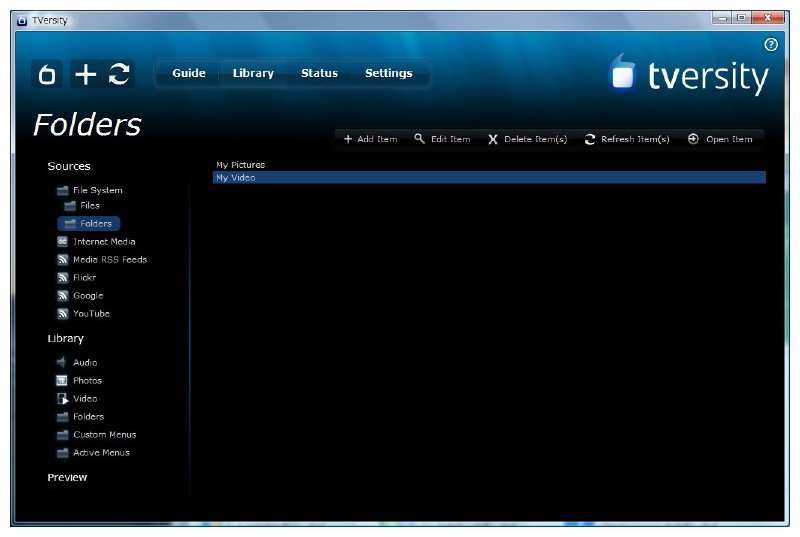
Task: Open the Settings tab
Action: (x=388, y=73)
